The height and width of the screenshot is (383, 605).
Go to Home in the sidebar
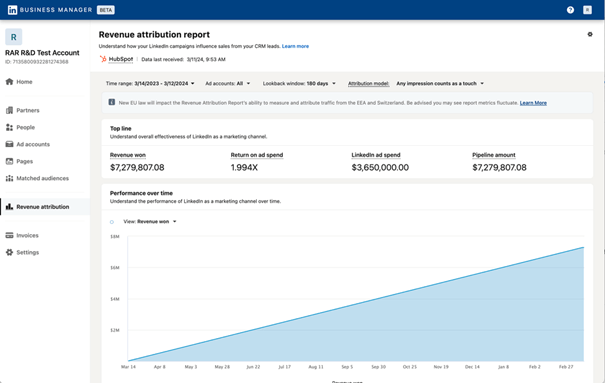(24, 82)
